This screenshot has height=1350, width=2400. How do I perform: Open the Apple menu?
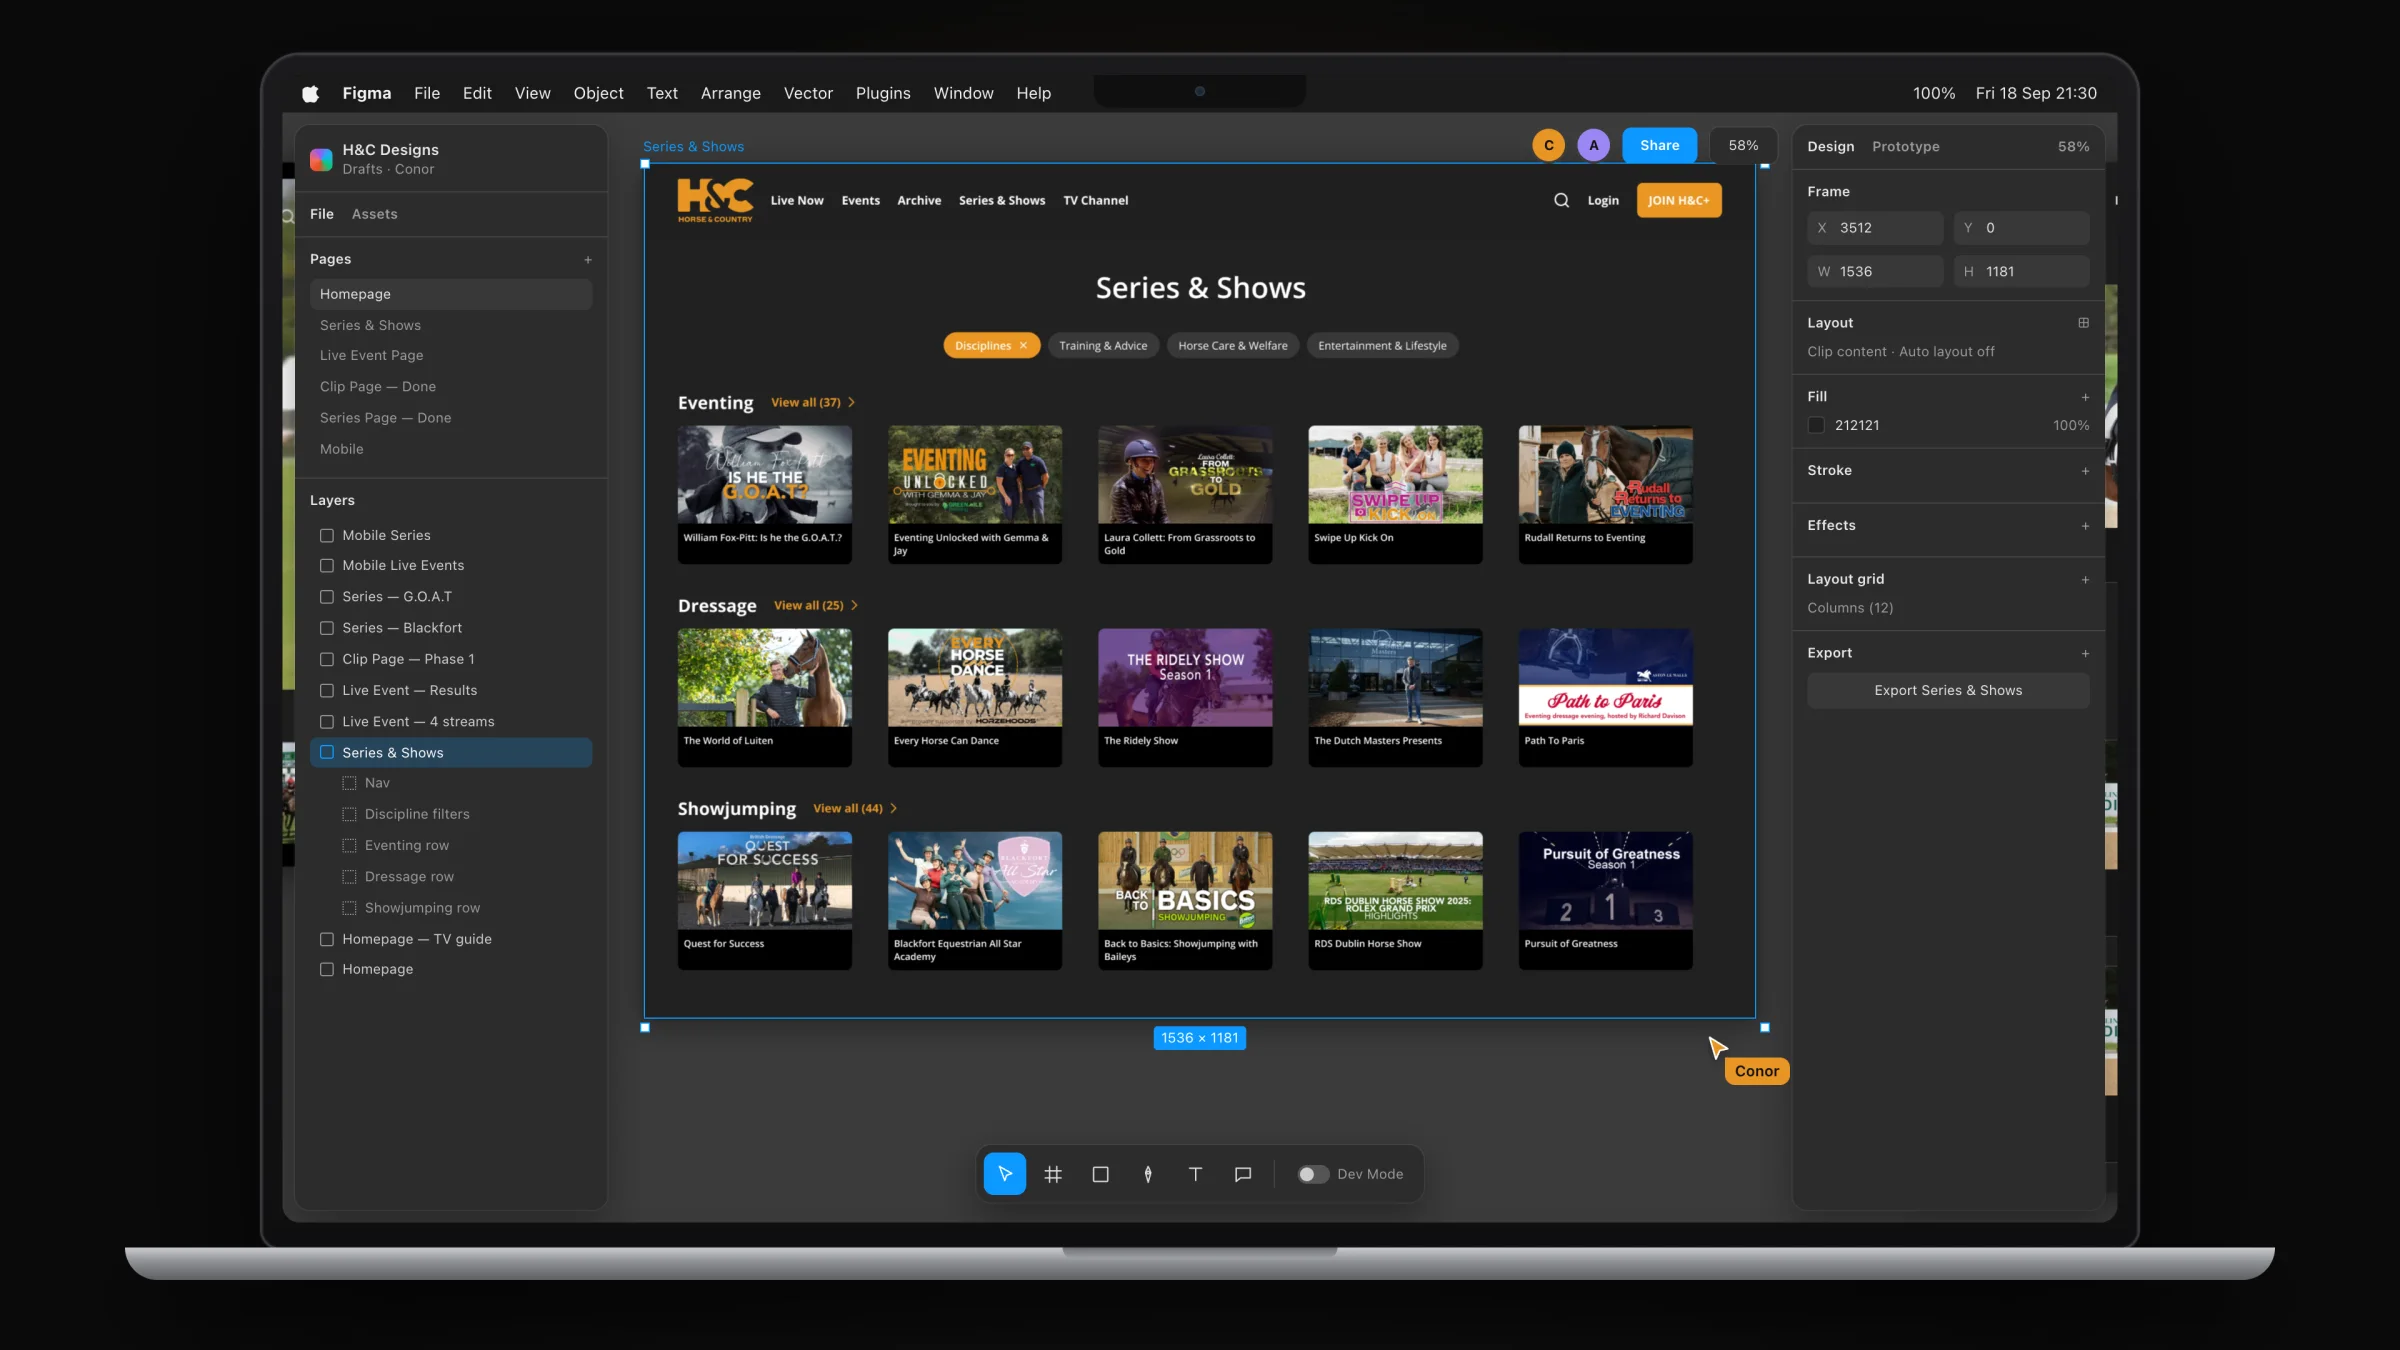click(310, 93)
